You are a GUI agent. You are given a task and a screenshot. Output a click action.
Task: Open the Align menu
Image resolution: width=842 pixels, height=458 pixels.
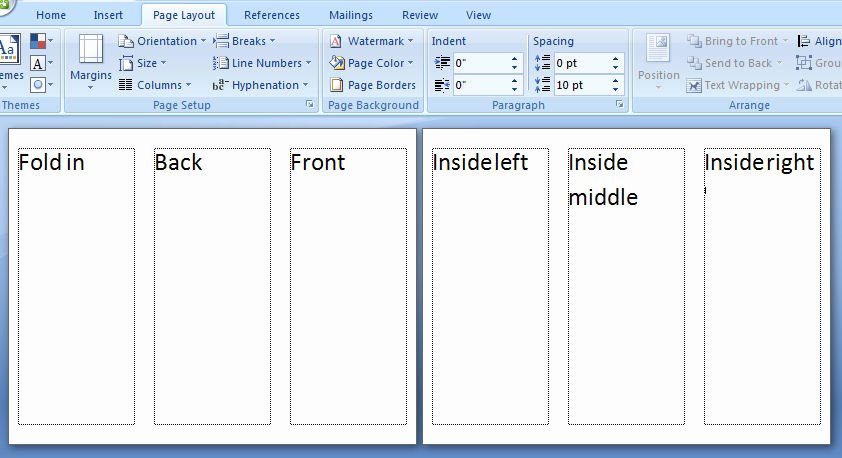[x=819, y=41]
